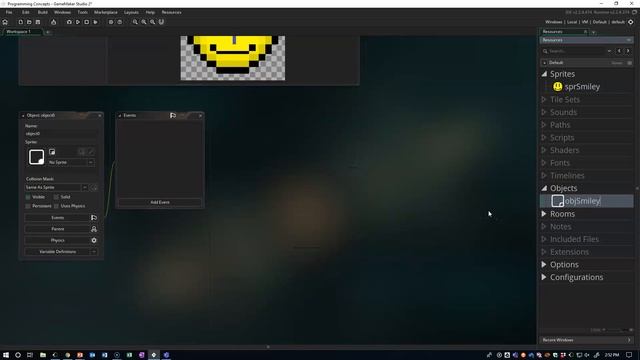Open the File menu

[9, 12]
